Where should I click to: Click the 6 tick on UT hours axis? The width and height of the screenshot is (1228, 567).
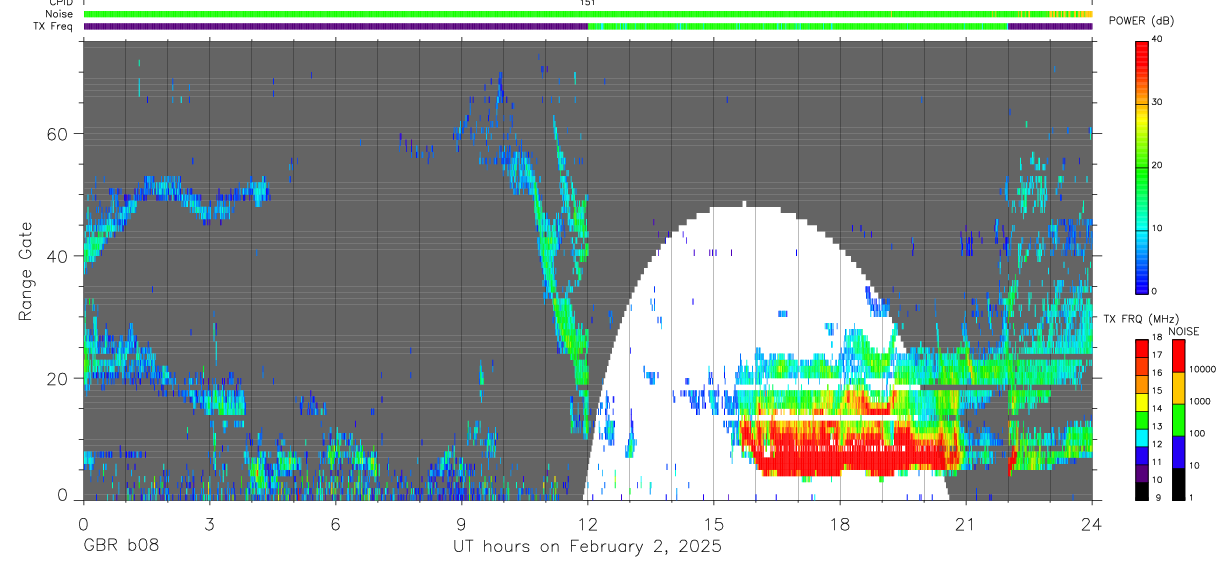[x=335, y=523]
